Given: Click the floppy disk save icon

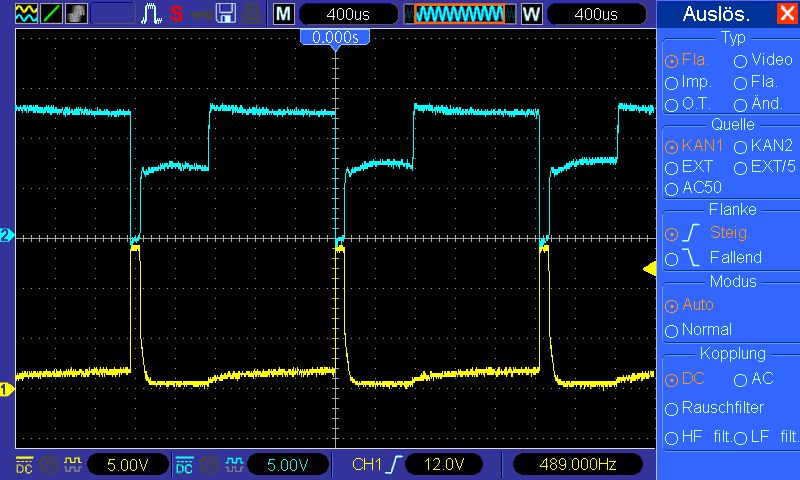Looking at the screenshot, I should [x=226, y=14].
